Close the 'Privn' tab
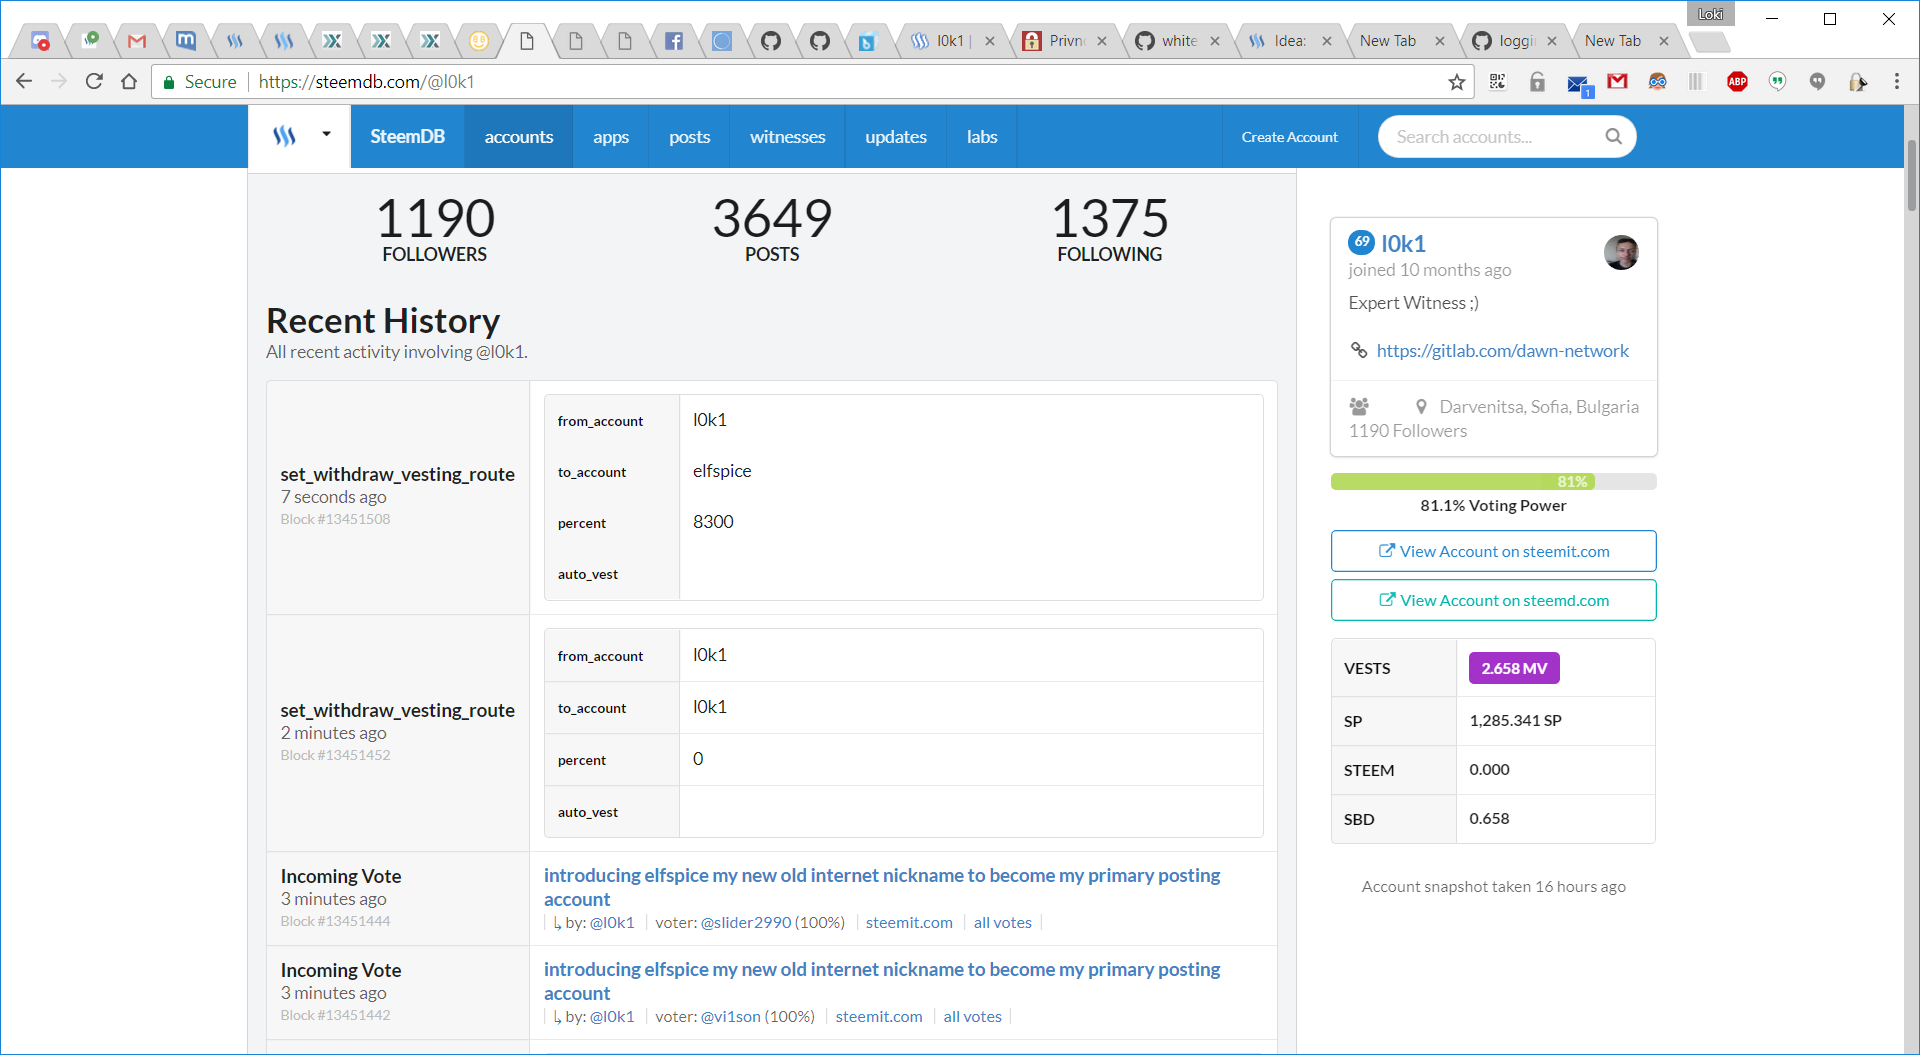Screen dimensions: 1920x1055 coord(1102,41)
